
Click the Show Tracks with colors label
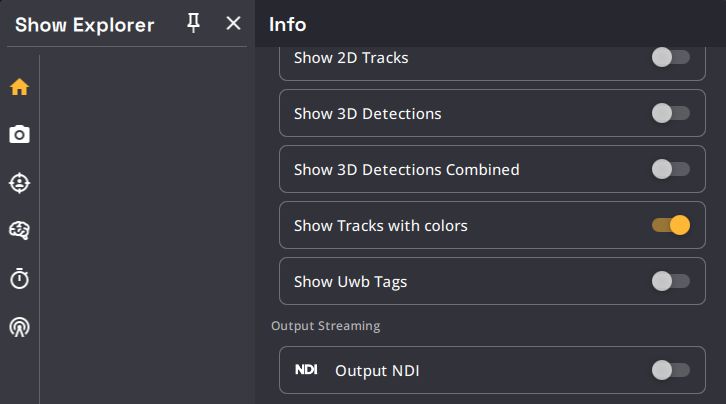click(380, 226)
